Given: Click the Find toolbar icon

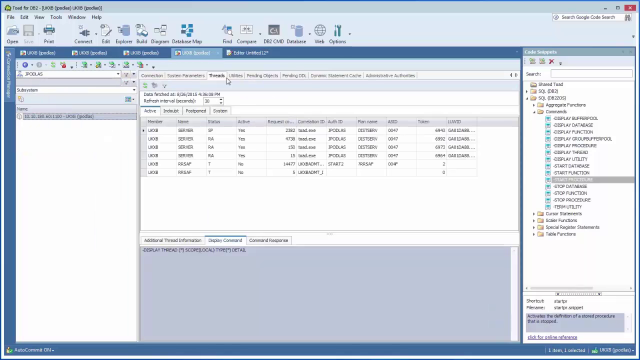Looking at the screenshot, I should click(x=227, y=34).
